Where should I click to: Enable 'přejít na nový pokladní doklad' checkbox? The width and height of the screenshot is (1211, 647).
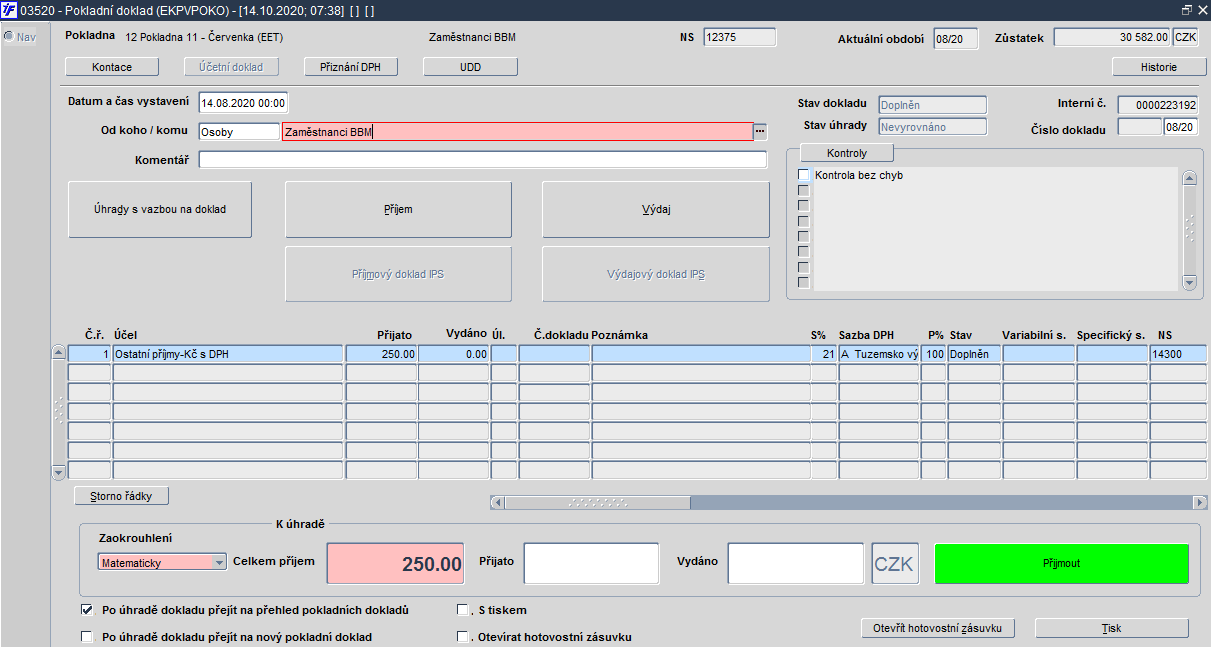[87, 637]
